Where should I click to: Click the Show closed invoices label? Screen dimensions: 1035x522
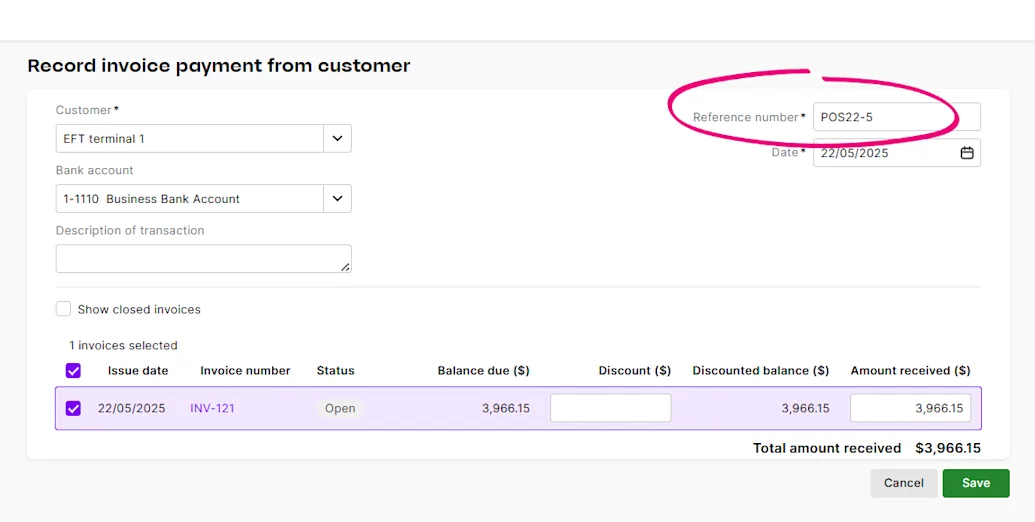click(x=139, y=310)
